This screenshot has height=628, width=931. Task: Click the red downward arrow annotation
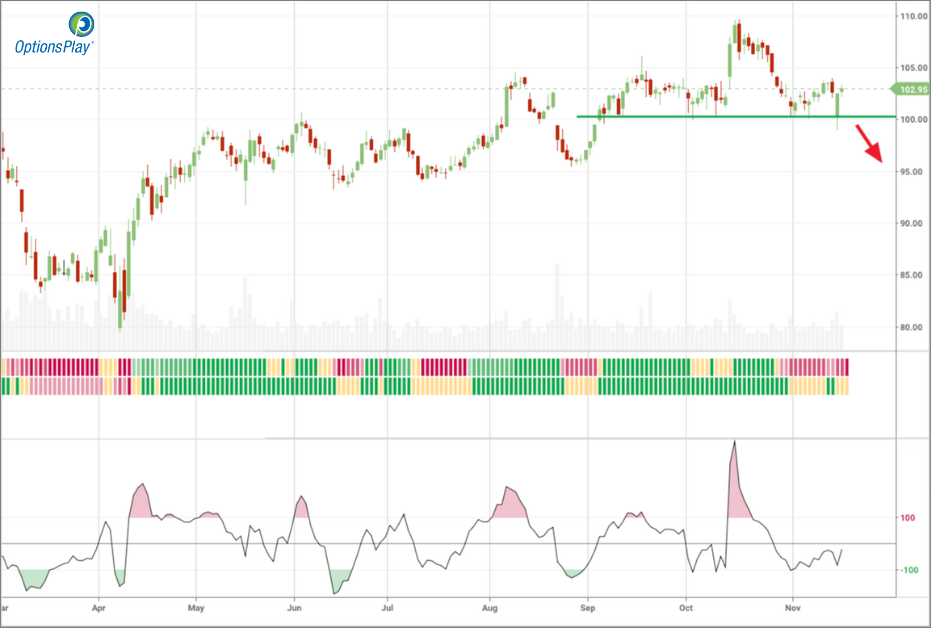tap(869, 144)
